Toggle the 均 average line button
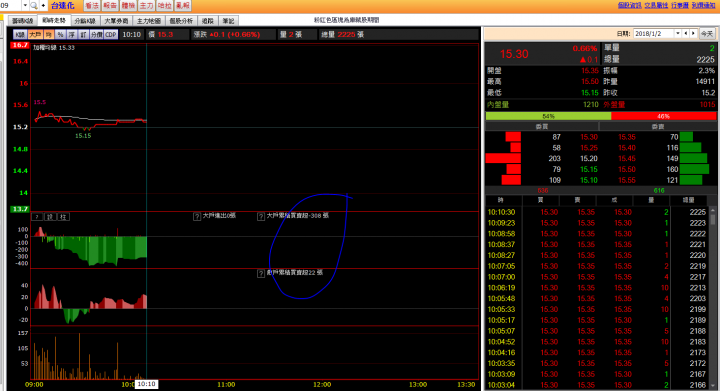 pyautogui.click(x=49, y=34)
